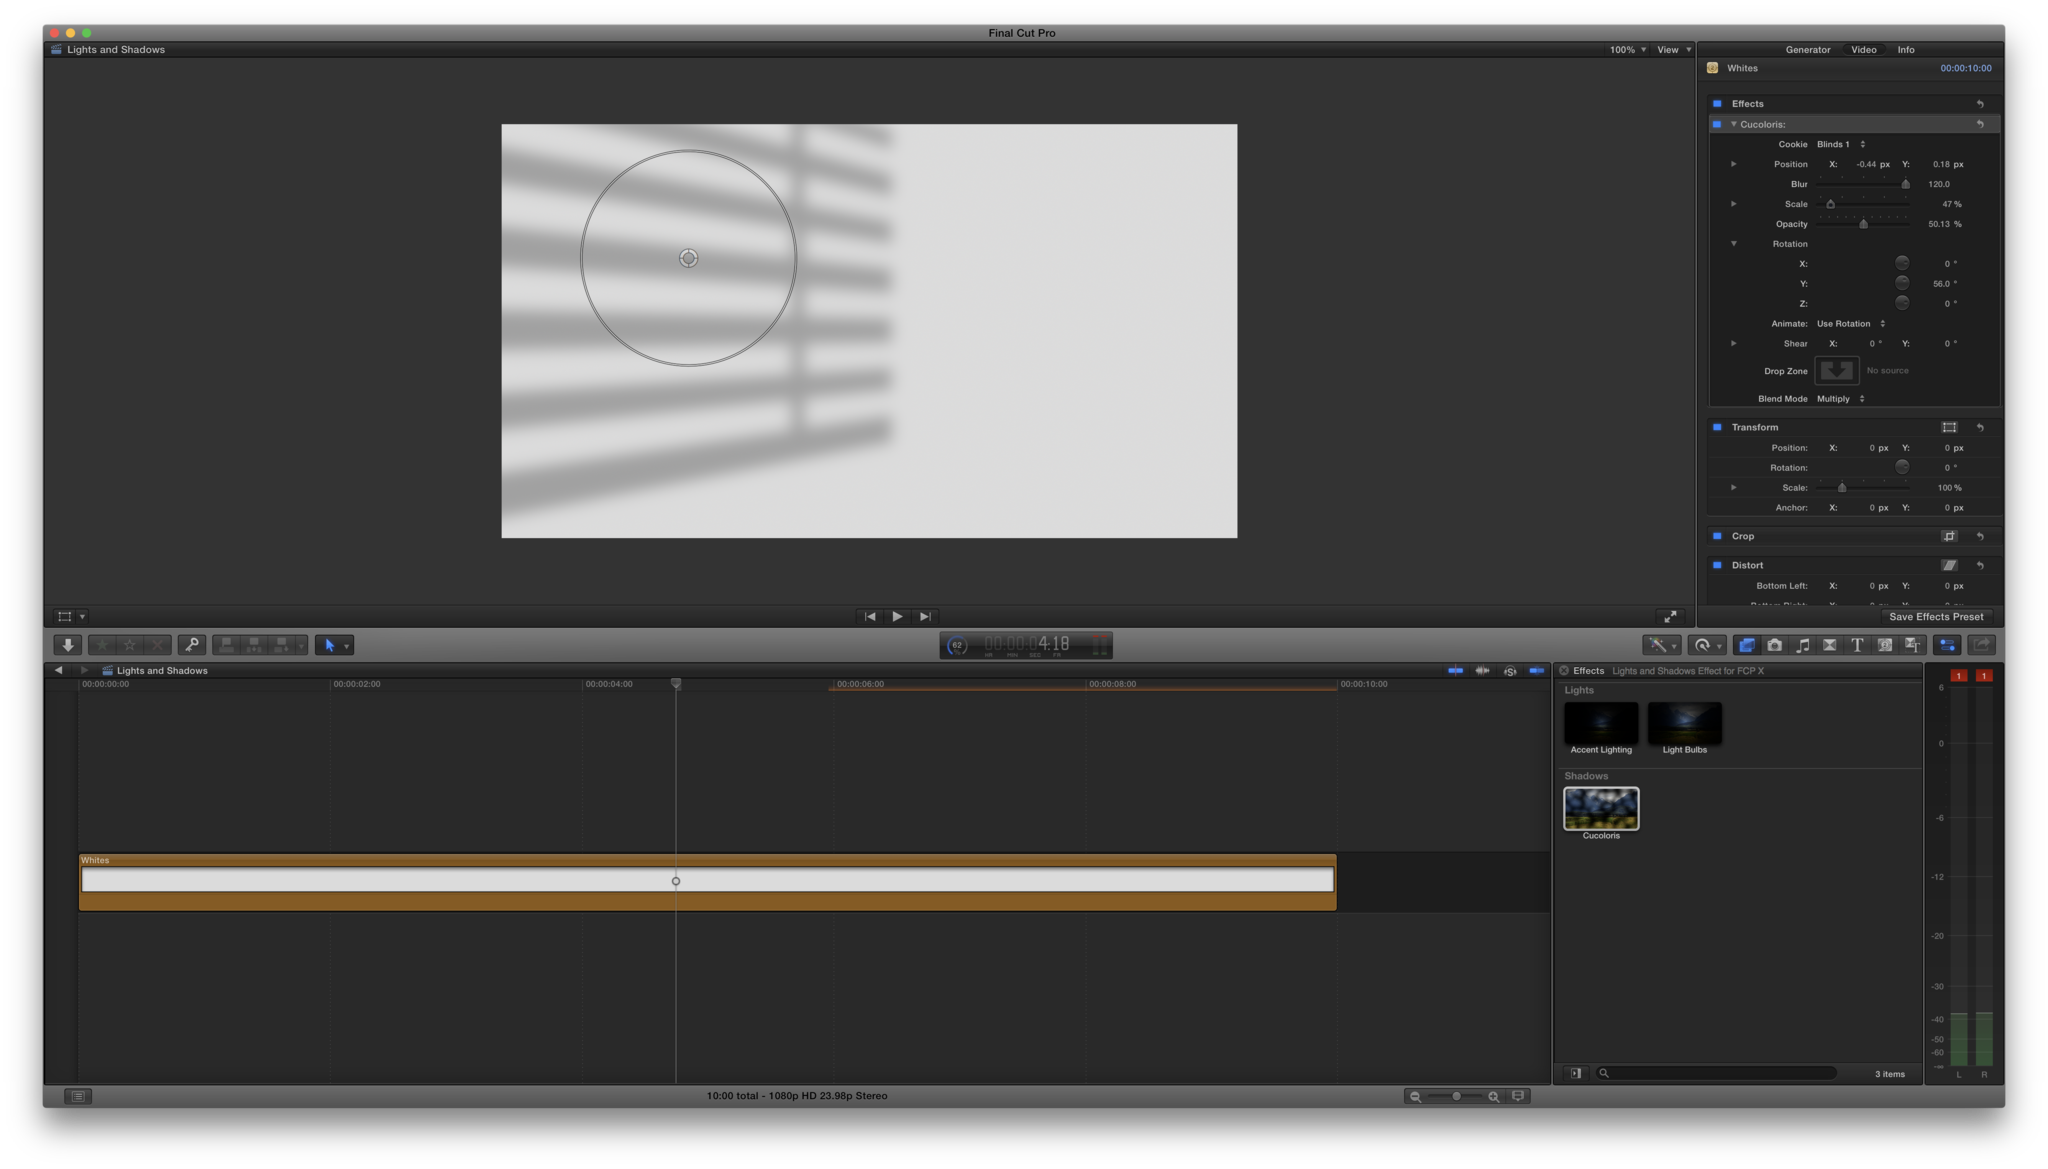Switch to the Info inspector tab
The width and height of the screenshot is (2048, 1169).
1906,49
